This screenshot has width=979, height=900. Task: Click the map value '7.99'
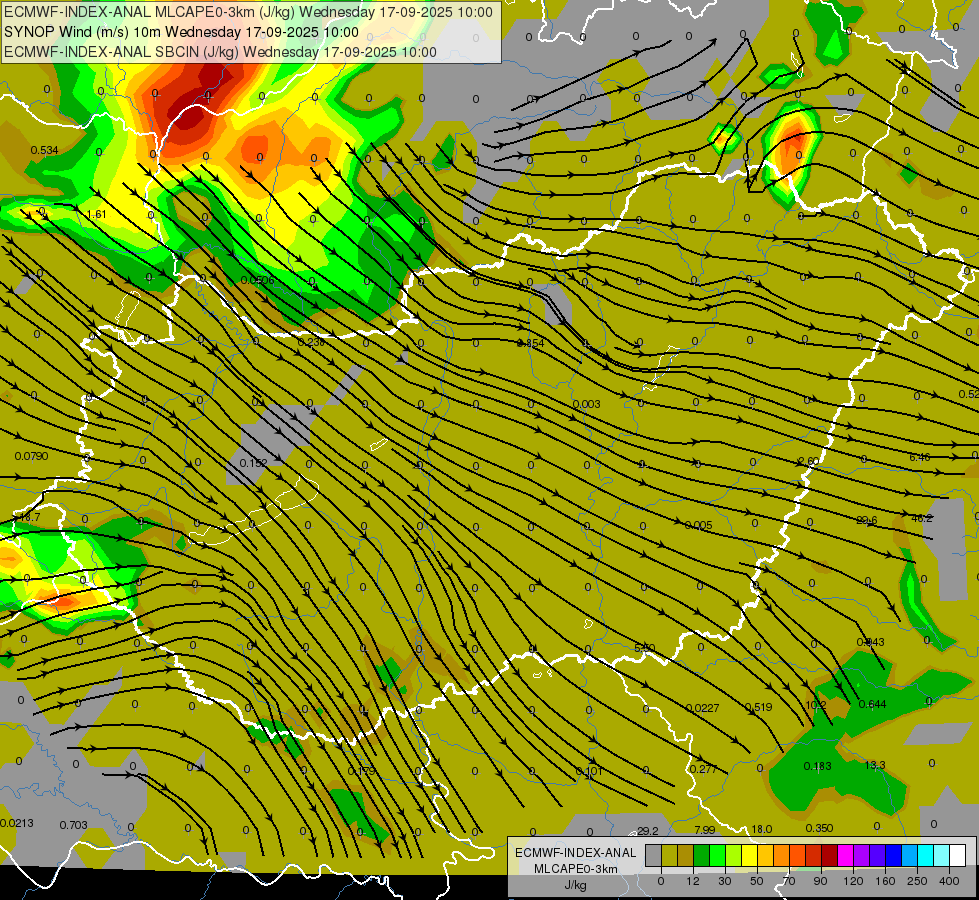click(704, 830)
